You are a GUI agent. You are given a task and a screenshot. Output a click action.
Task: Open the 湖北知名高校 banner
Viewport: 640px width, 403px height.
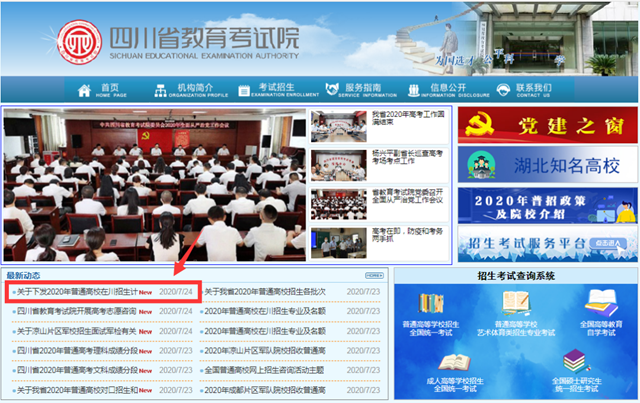(x=547, y=165)
